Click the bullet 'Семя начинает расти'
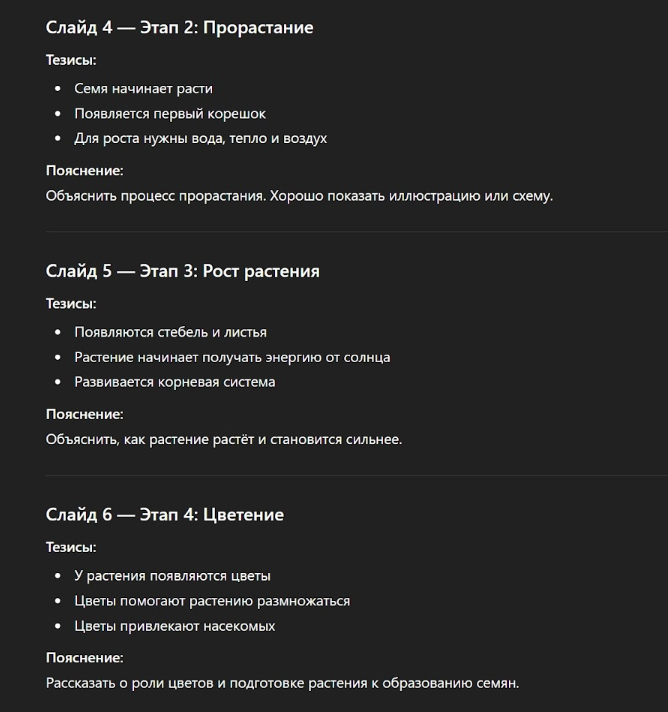The width and height of the screenshot is (668, 712). tap(143, 89)
